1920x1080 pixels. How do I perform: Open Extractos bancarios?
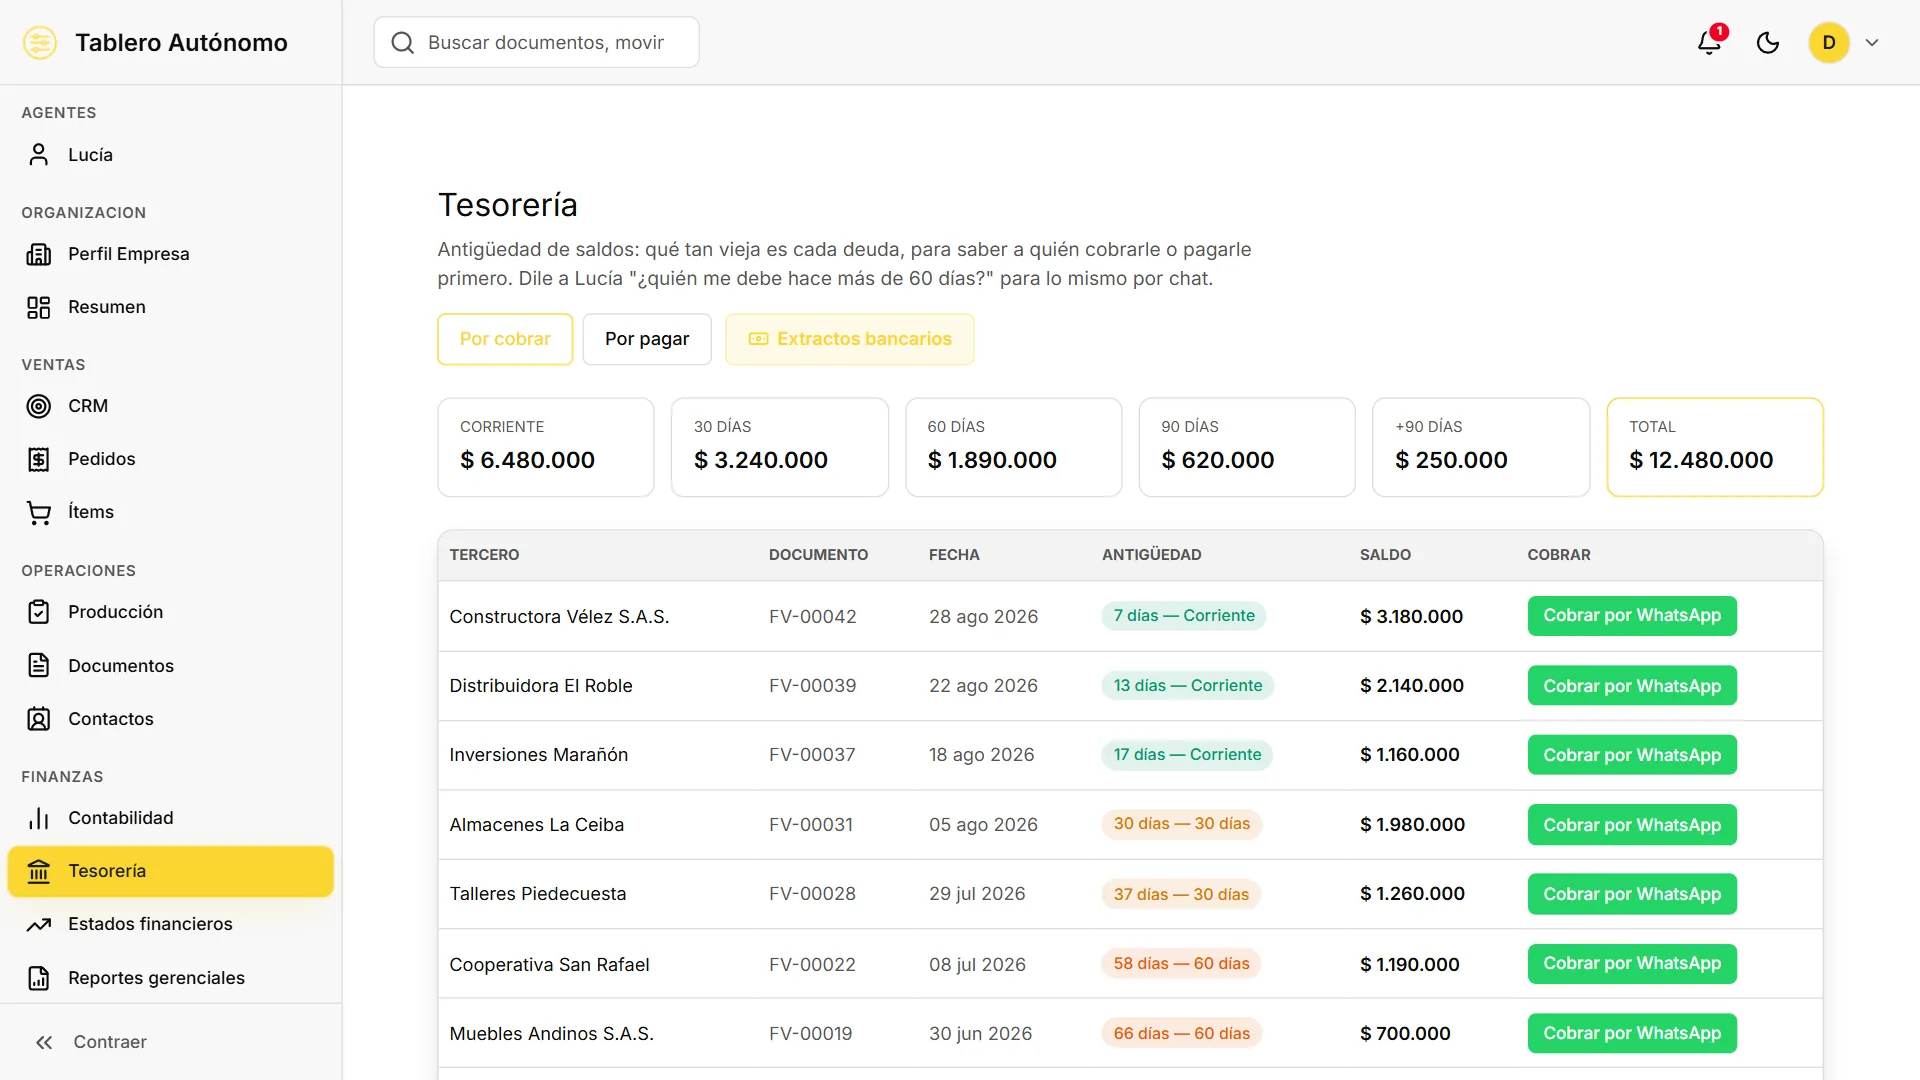point(850,339)
